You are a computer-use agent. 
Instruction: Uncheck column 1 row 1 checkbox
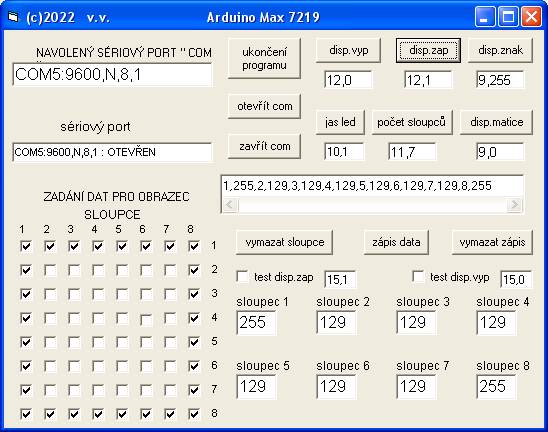click(26, 246)
